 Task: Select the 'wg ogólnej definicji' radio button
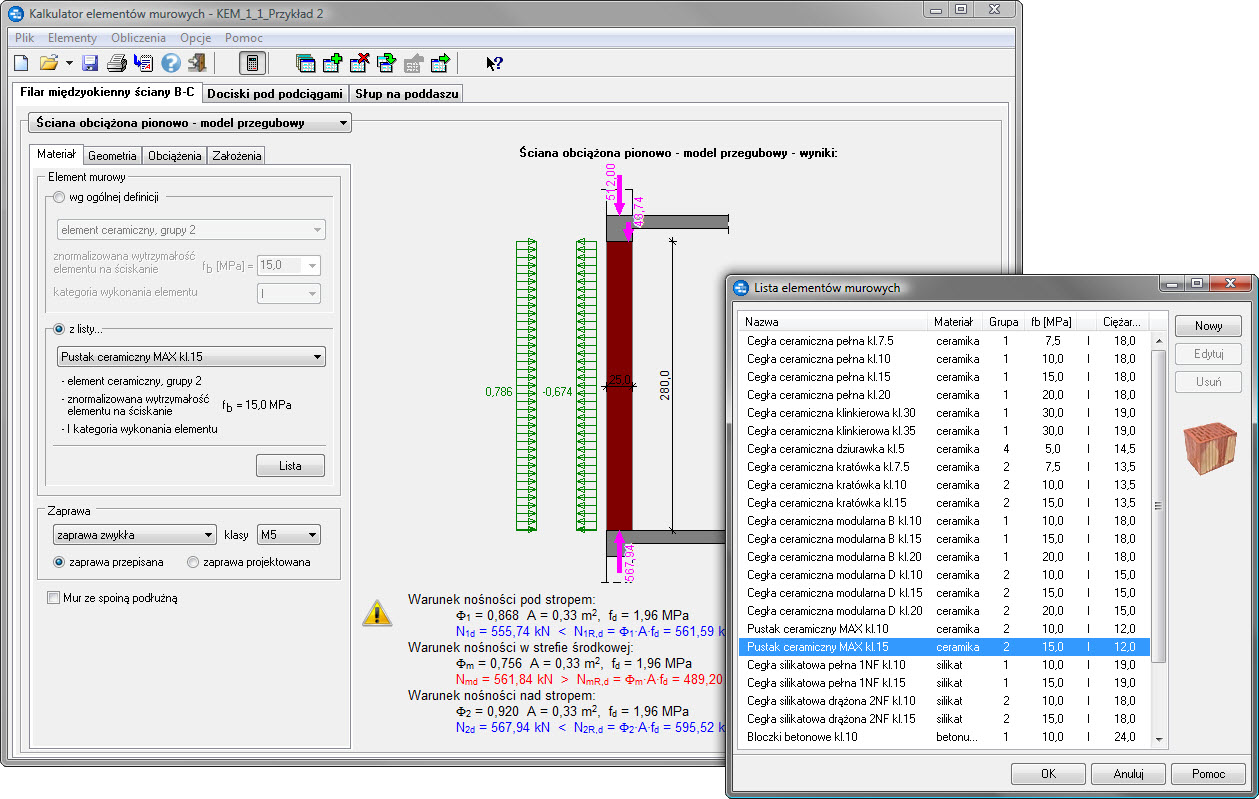(x=60, y=197)
